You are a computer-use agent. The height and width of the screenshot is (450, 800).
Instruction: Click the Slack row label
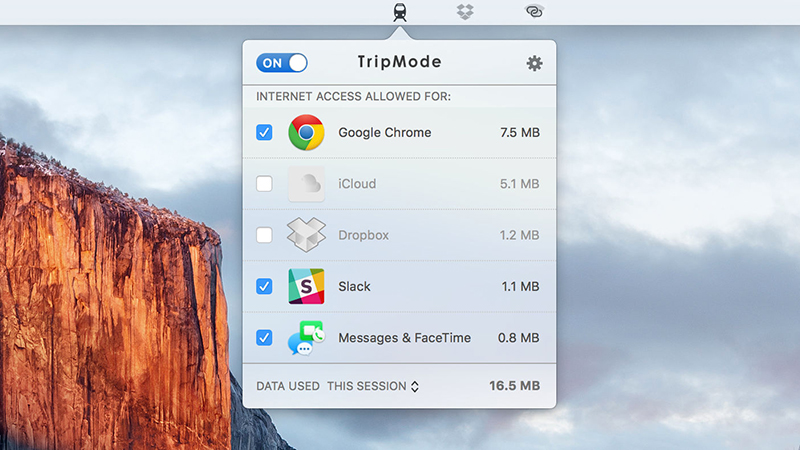(354, 286)
